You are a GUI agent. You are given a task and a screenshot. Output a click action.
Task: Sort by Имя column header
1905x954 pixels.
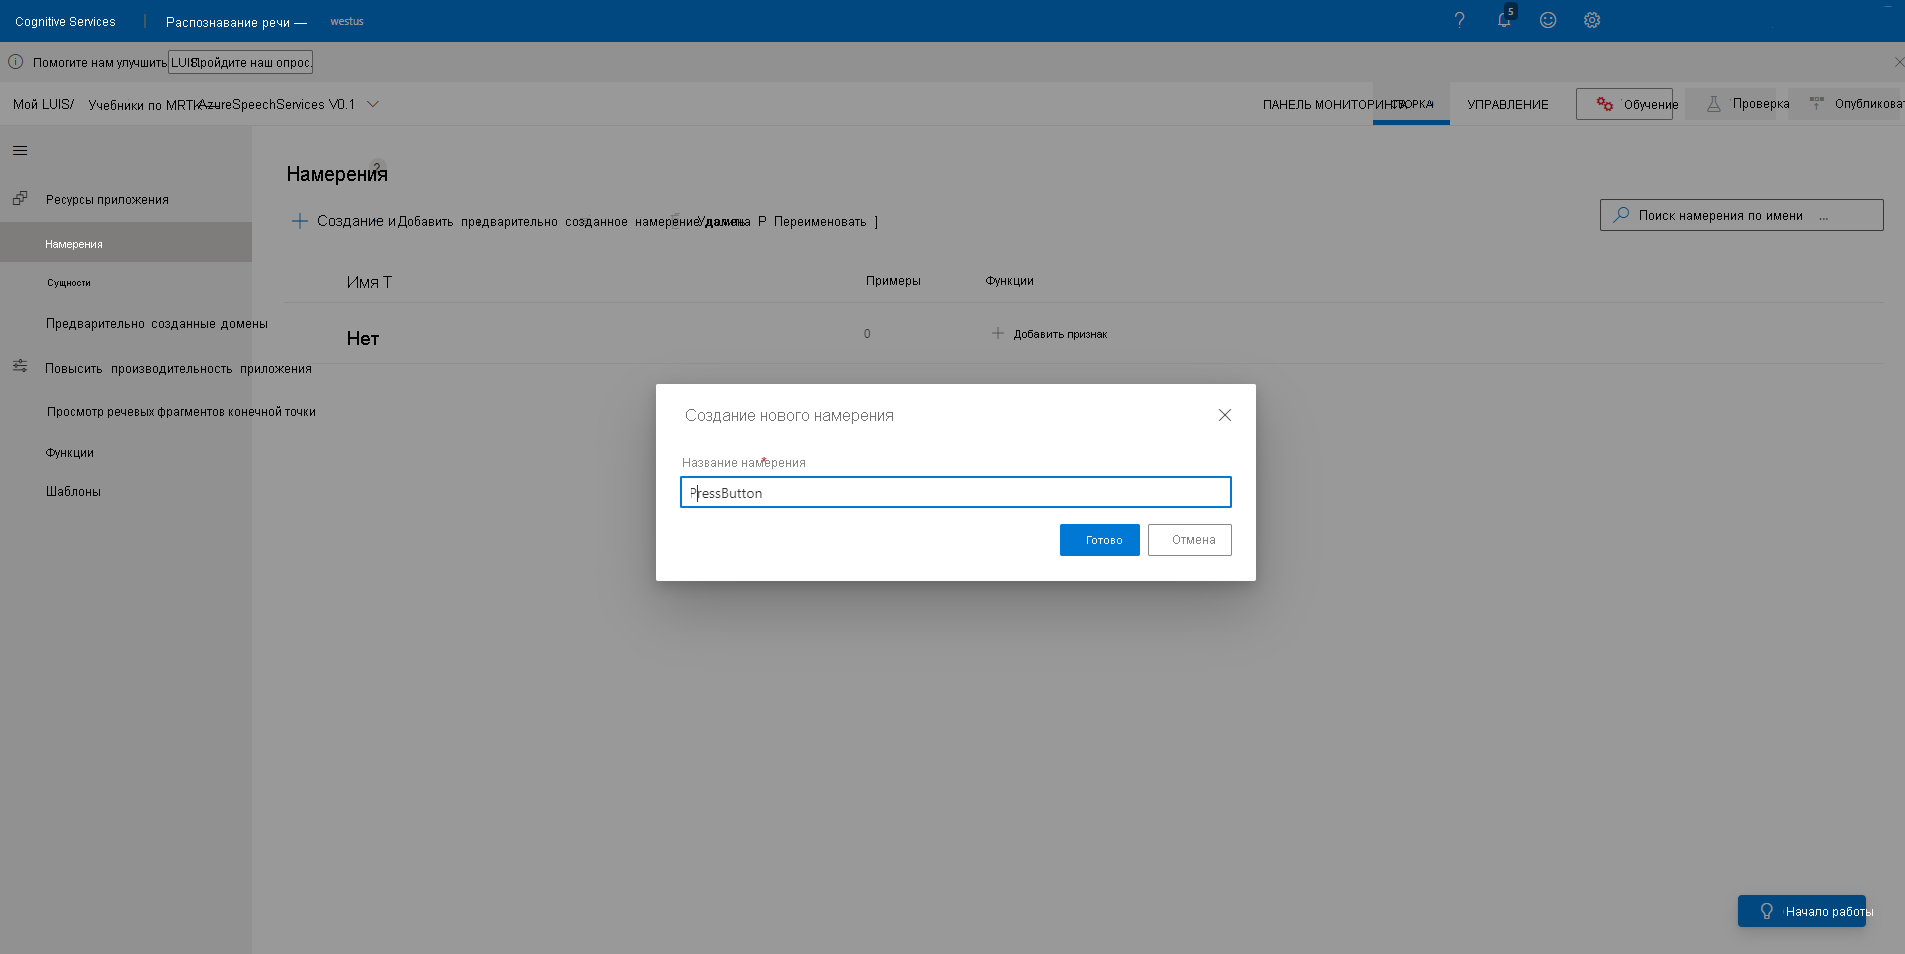click(x=369, y=282)
